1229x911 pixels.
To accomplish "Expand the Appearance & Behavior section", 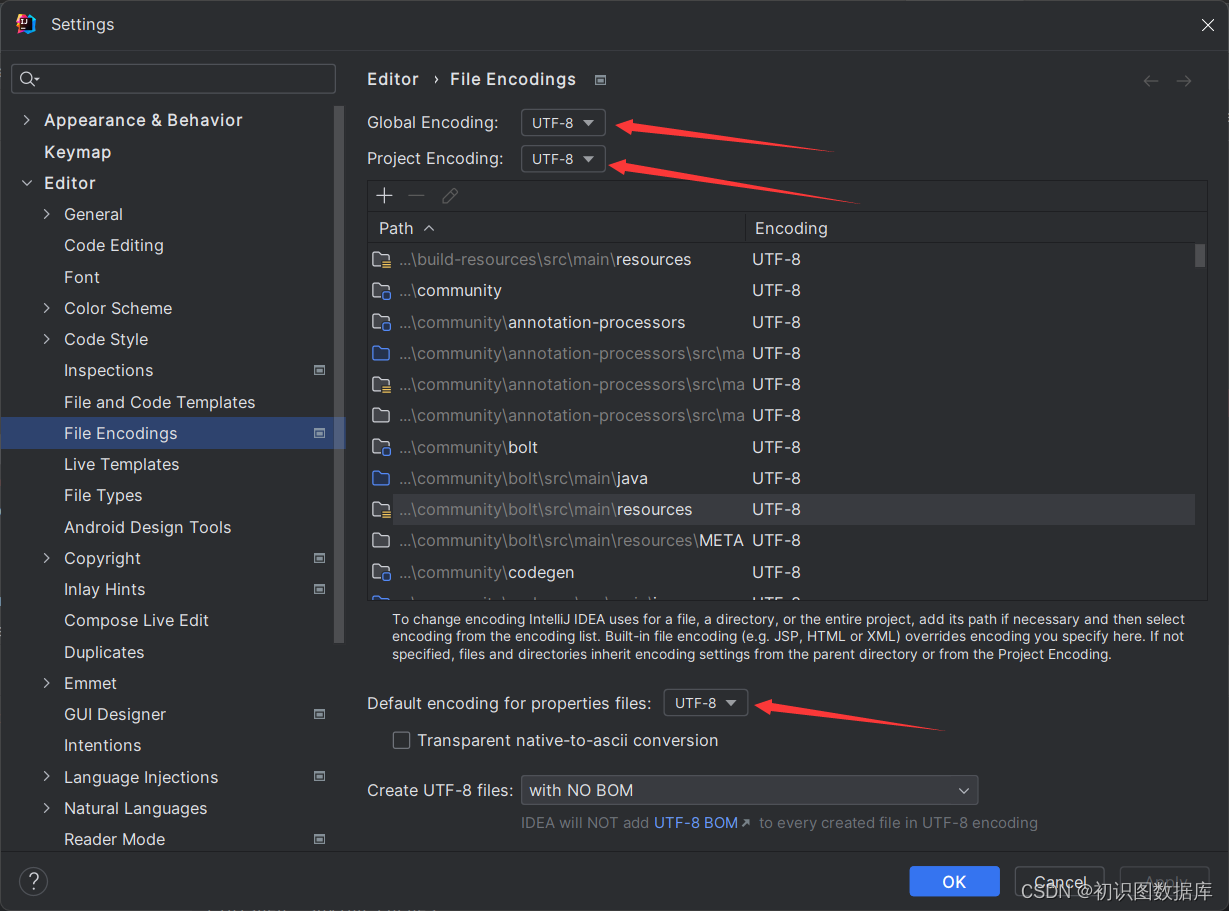I will point(27,120).
